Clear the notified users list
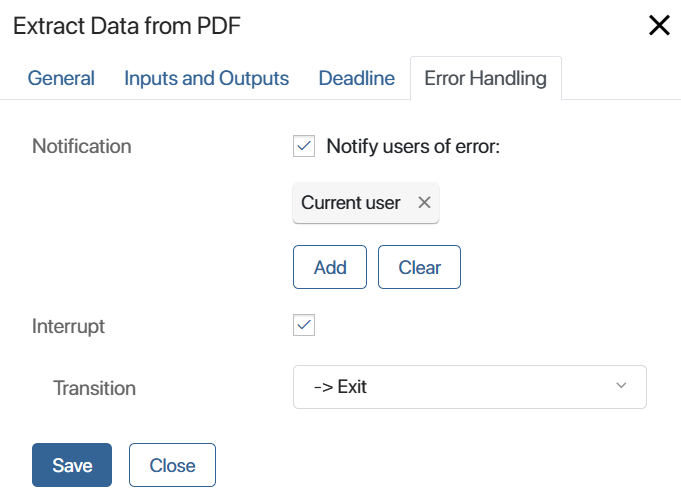Screen dimensions: 681x492 419,267
